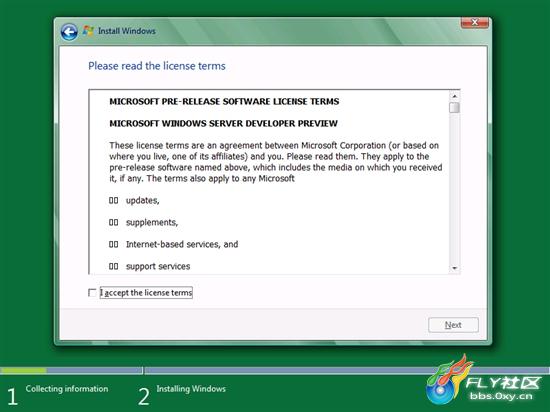Click the 'Install Windows' title text

(127, 31)
